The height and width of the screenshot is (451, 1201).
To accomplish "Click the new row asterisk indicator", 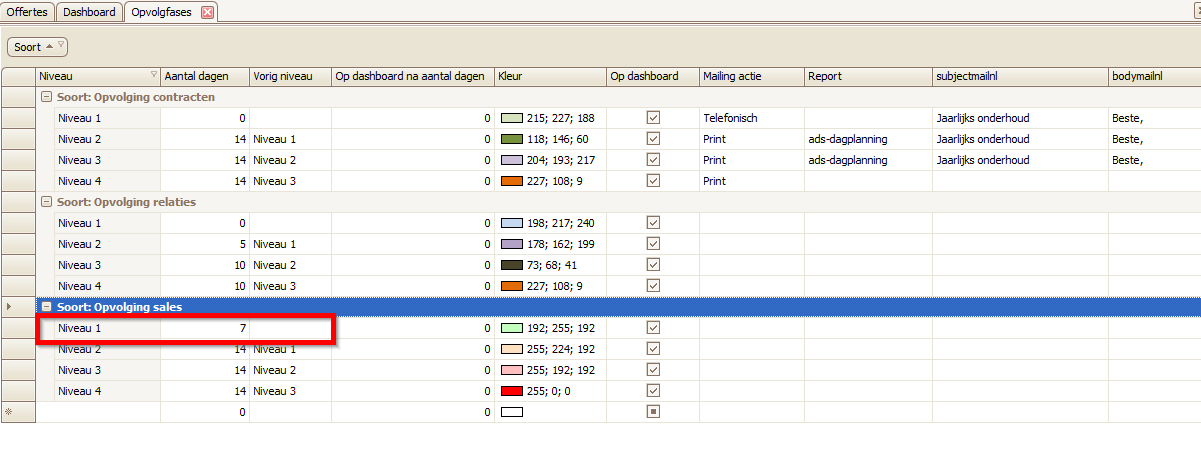I will (x=9, y=412).
